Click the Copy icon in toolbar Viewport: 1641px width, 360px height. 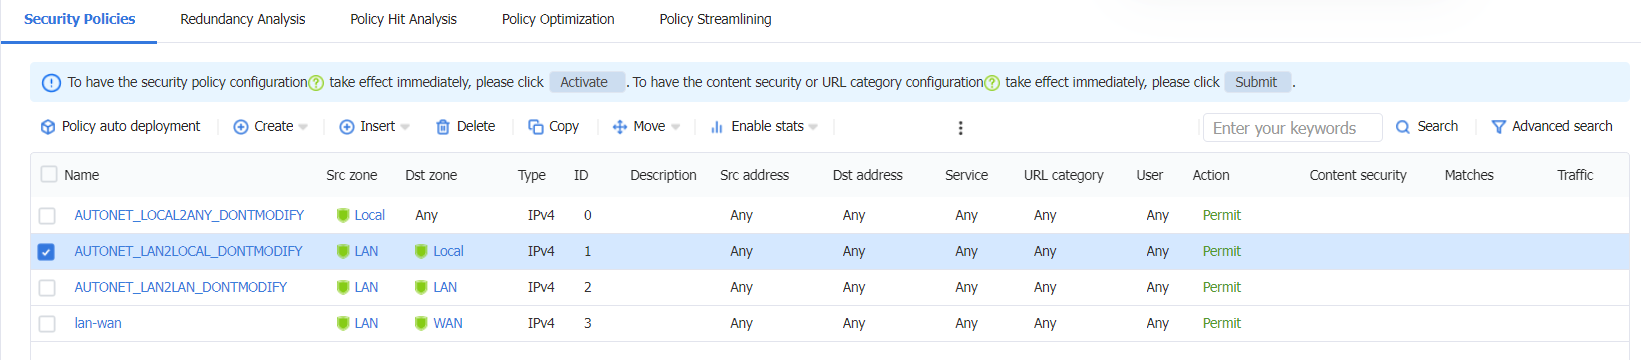(x=536, y=127)
